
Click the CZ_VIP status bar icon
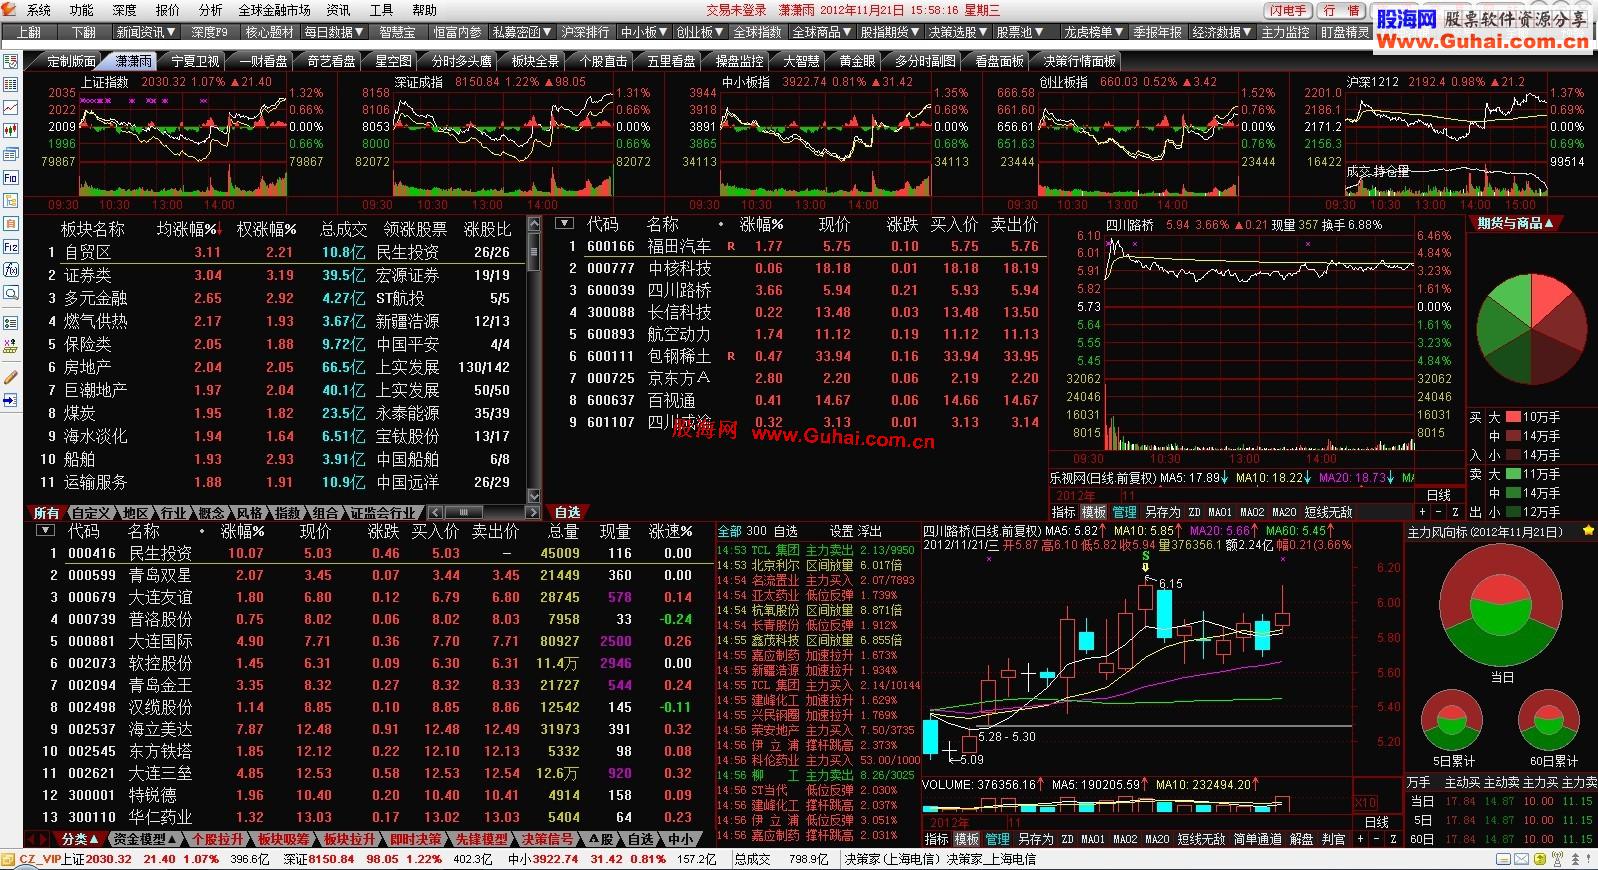(x=10, y=859)
